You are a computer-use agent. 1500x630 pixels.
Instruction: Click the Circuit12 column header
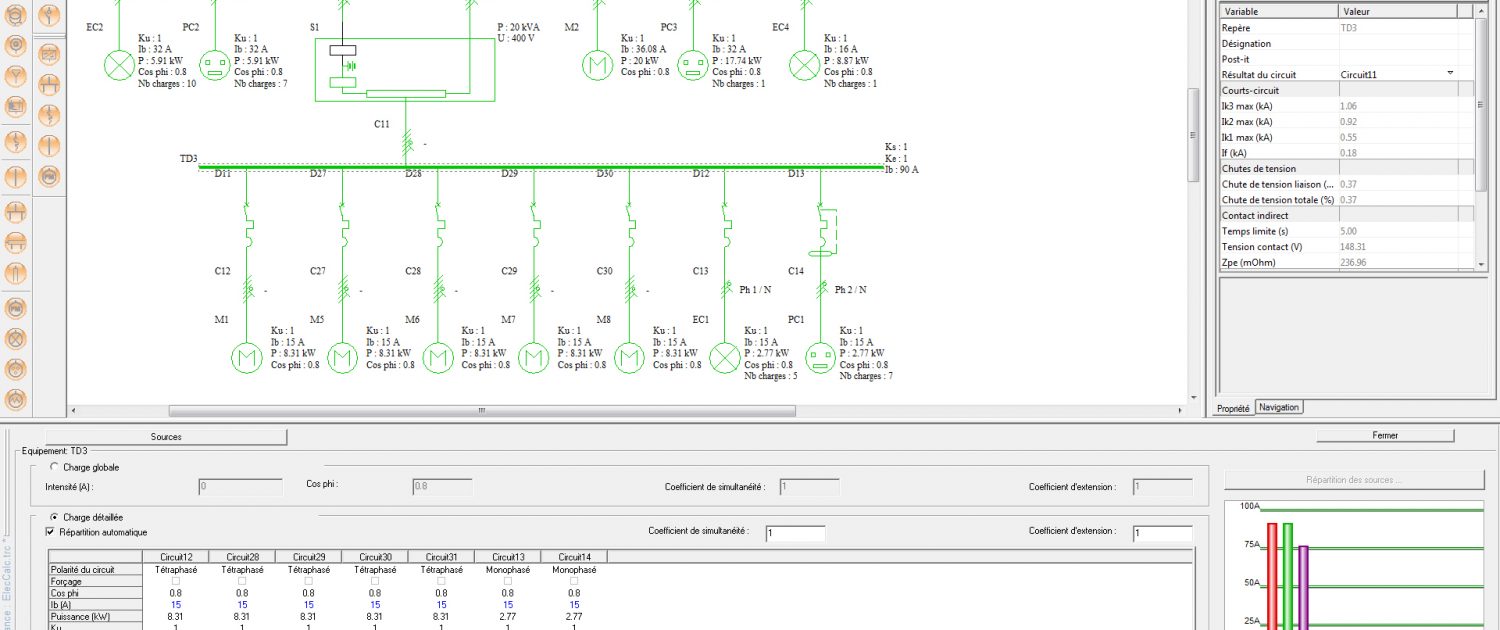(x=175, y=557)
